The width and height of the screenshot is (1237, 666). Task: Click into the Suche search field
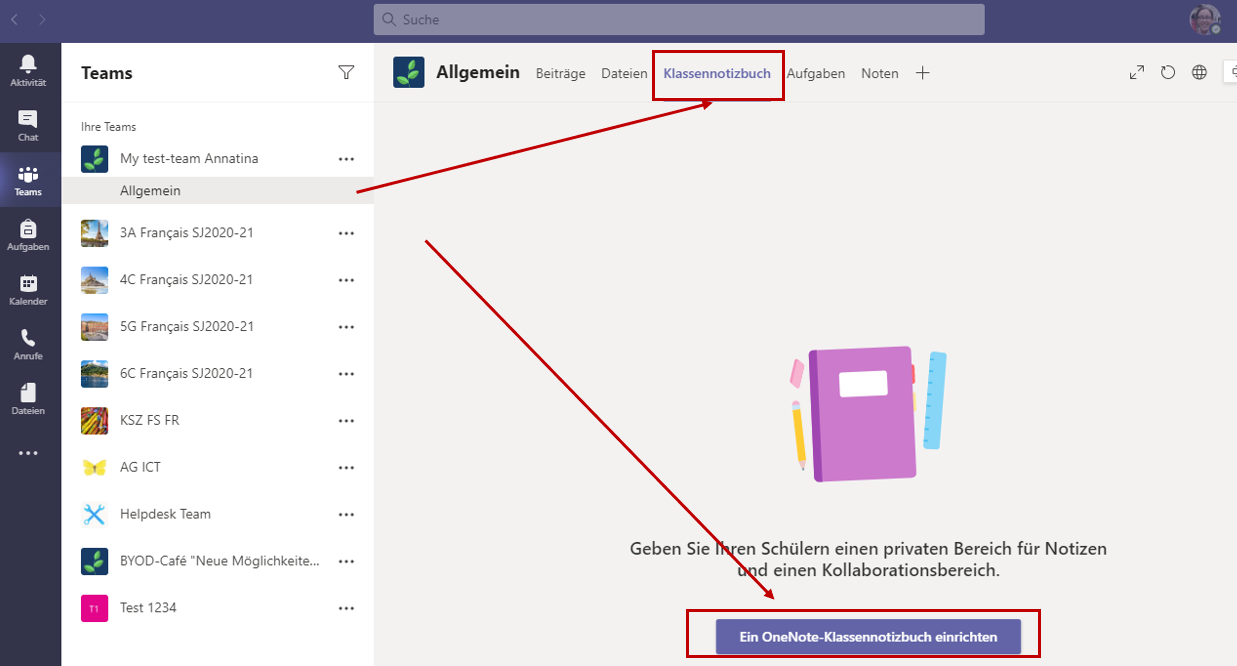click(x=680, y=20)
